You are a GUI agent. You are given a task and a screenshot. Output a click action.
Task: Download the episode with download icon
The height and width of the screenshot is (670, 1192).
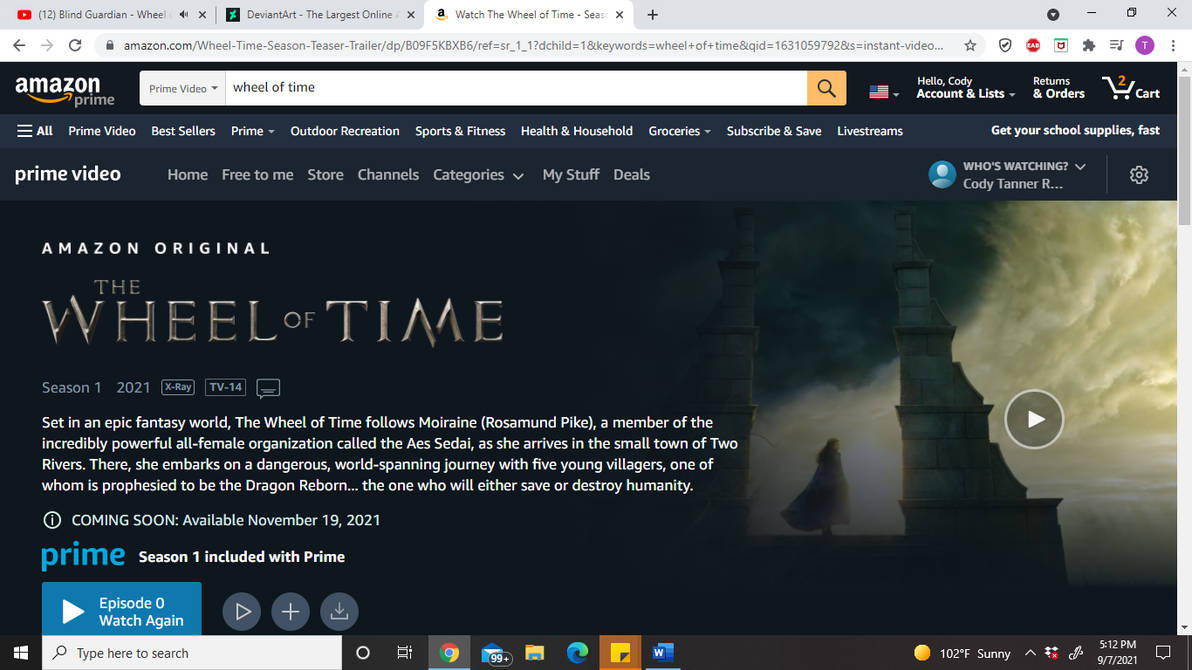click(339, 611)
